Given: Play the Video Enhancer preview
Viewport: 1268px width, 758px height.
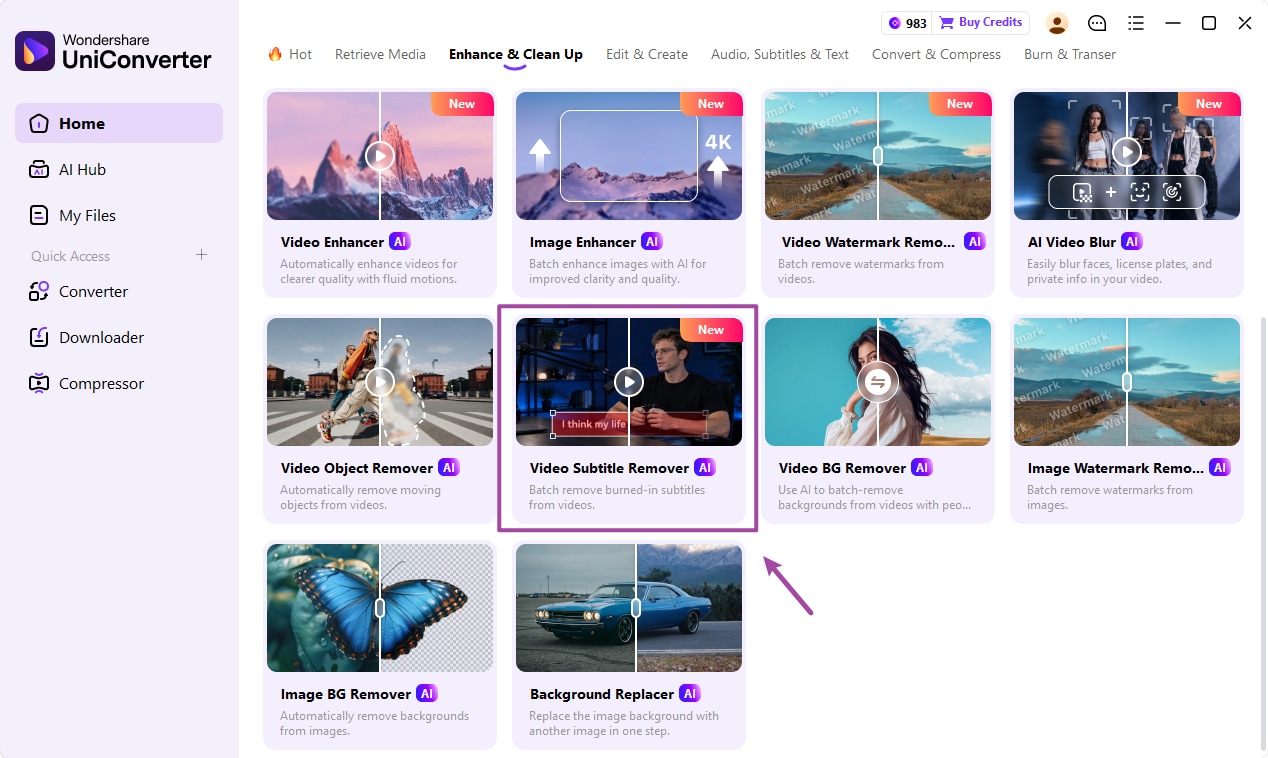Looking at the screenshot, I should pyautogui.click(x=380, y=155).
